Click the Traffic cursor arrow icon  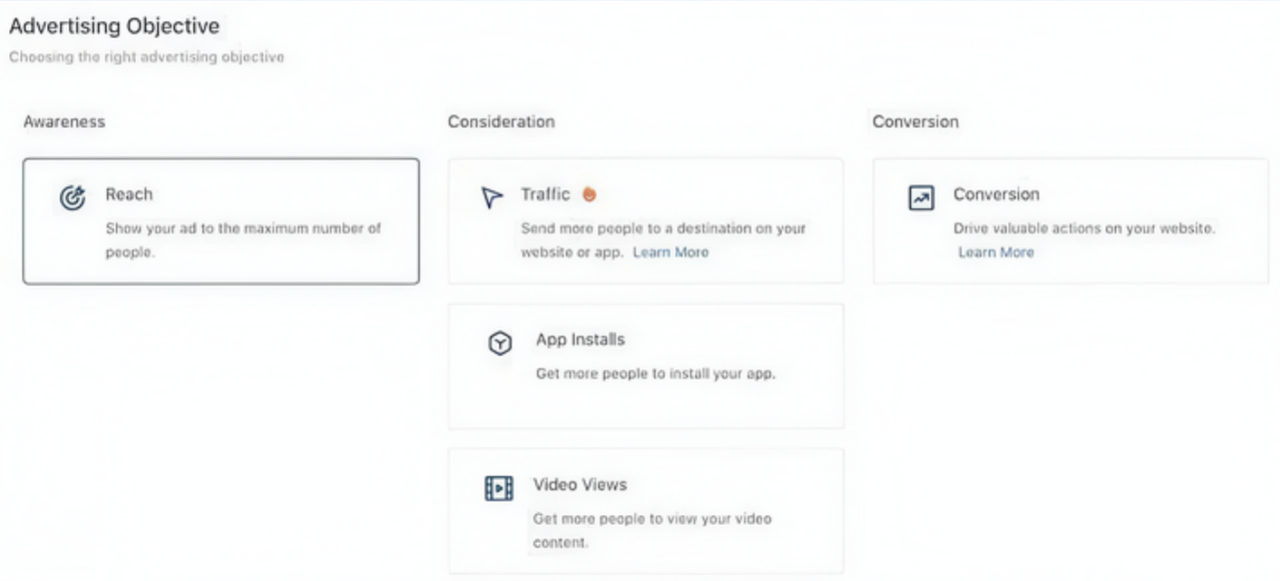(x=491, y=198)
